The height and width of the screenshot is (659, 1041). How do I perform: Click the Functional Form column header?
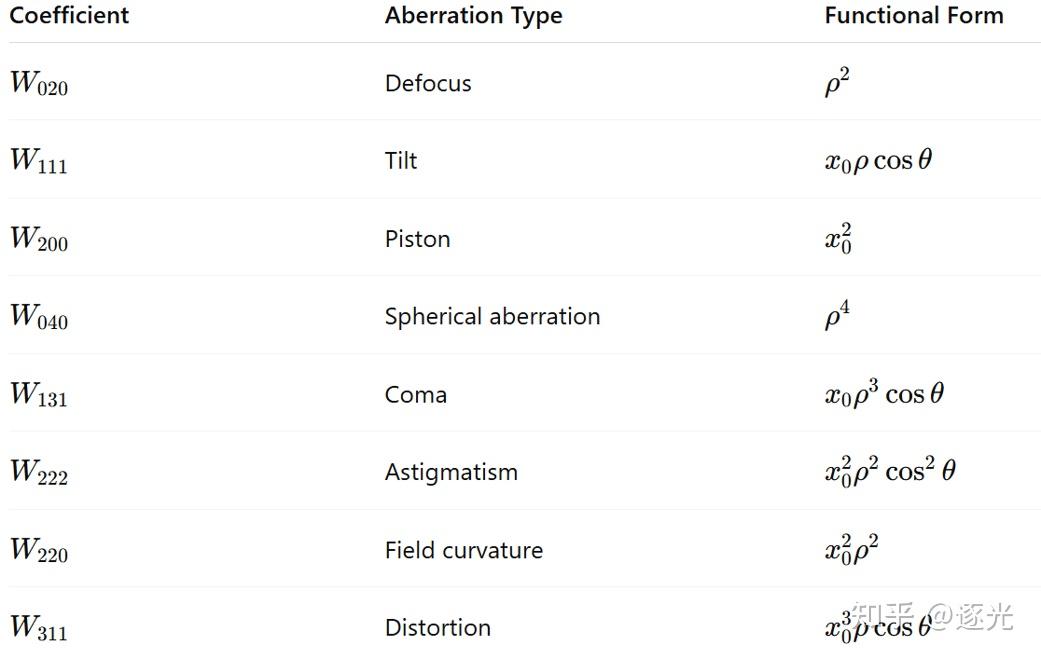pyautogui.click(x=913, y=16)
